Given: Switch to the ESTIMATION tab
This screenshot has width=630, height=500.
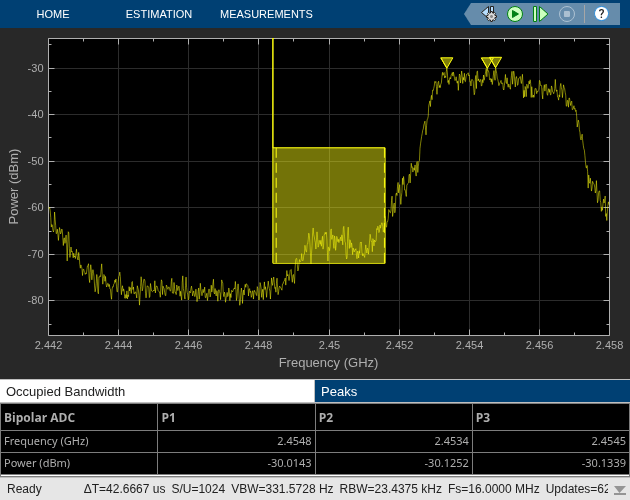Looking at the screenshot, I should tap(159, 14).
